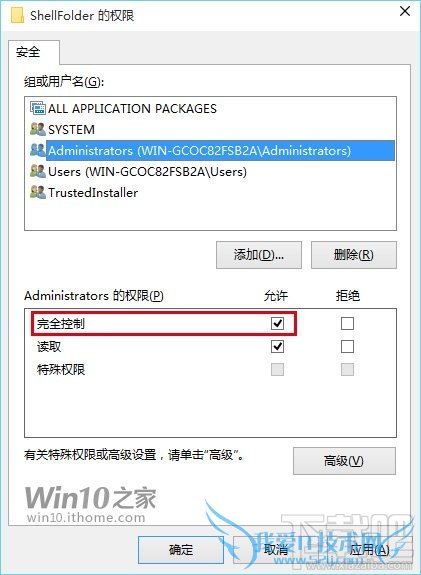421x575 pixels.
Task: Open advanced settings with 高级(V)
Action: click(x=344, y=461)
